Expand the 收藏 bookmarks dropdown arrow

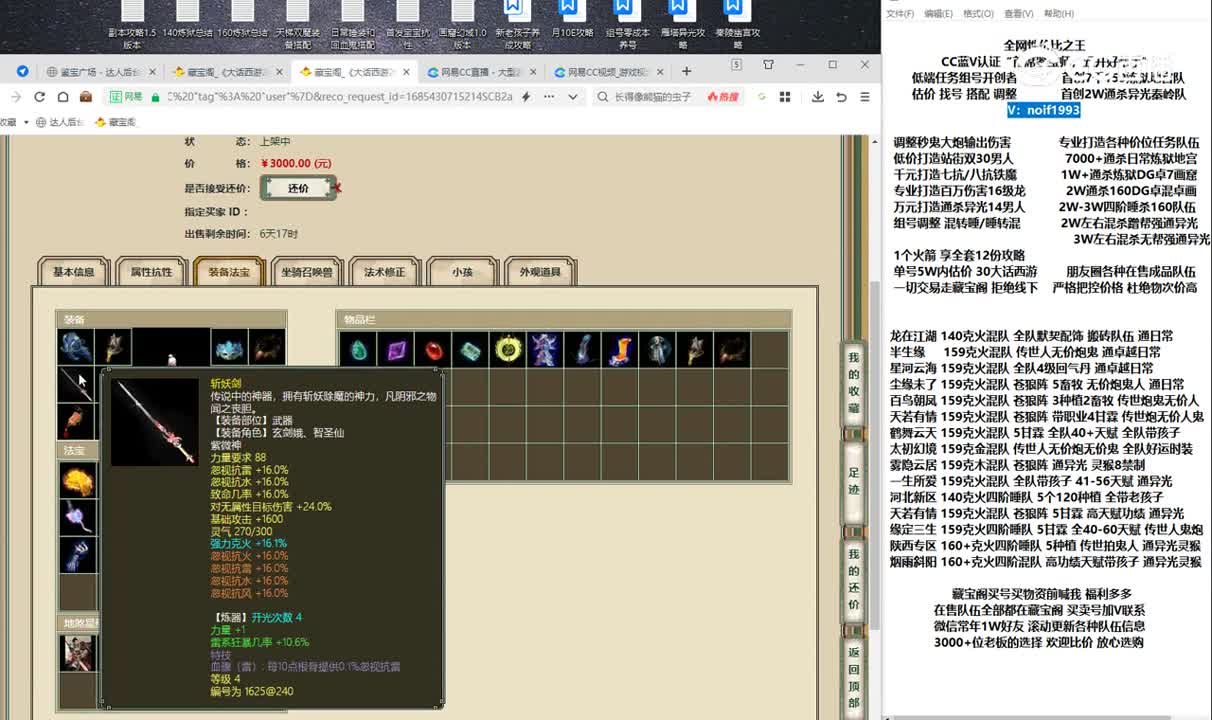26,122
